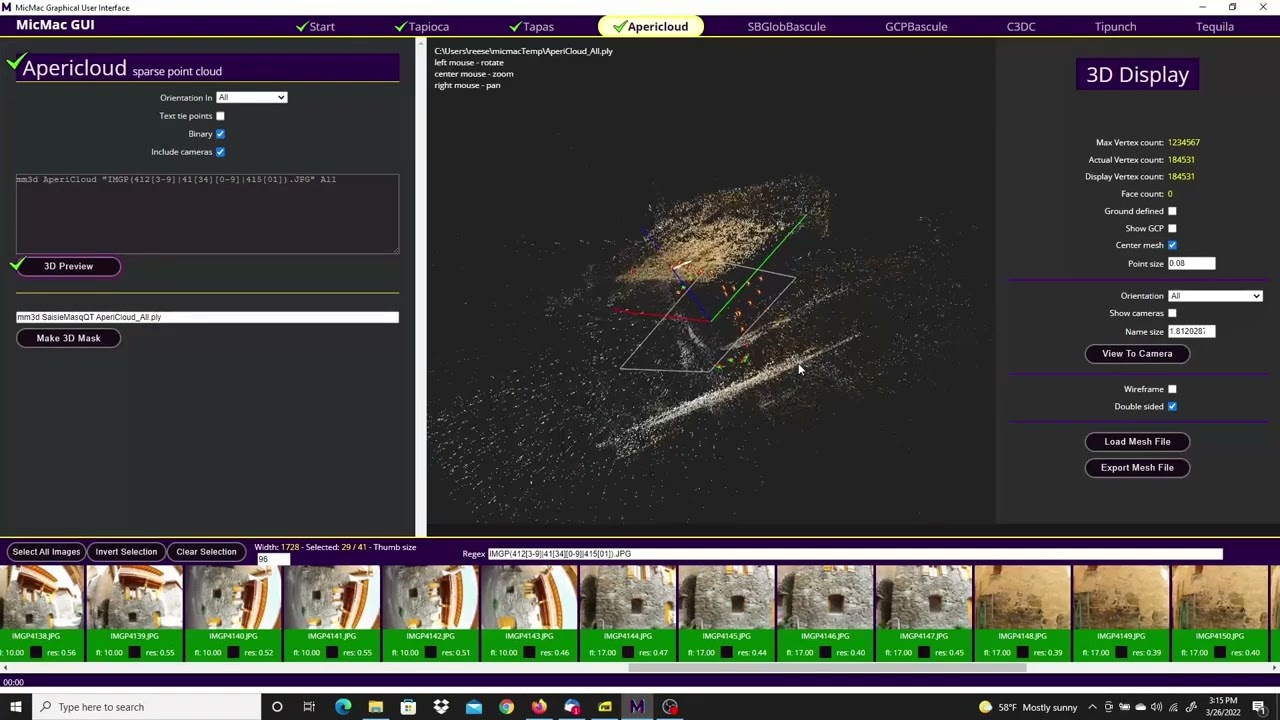Click the Make 3D Mask button
Screen dimensions: 1280x720
coord(68,338)
